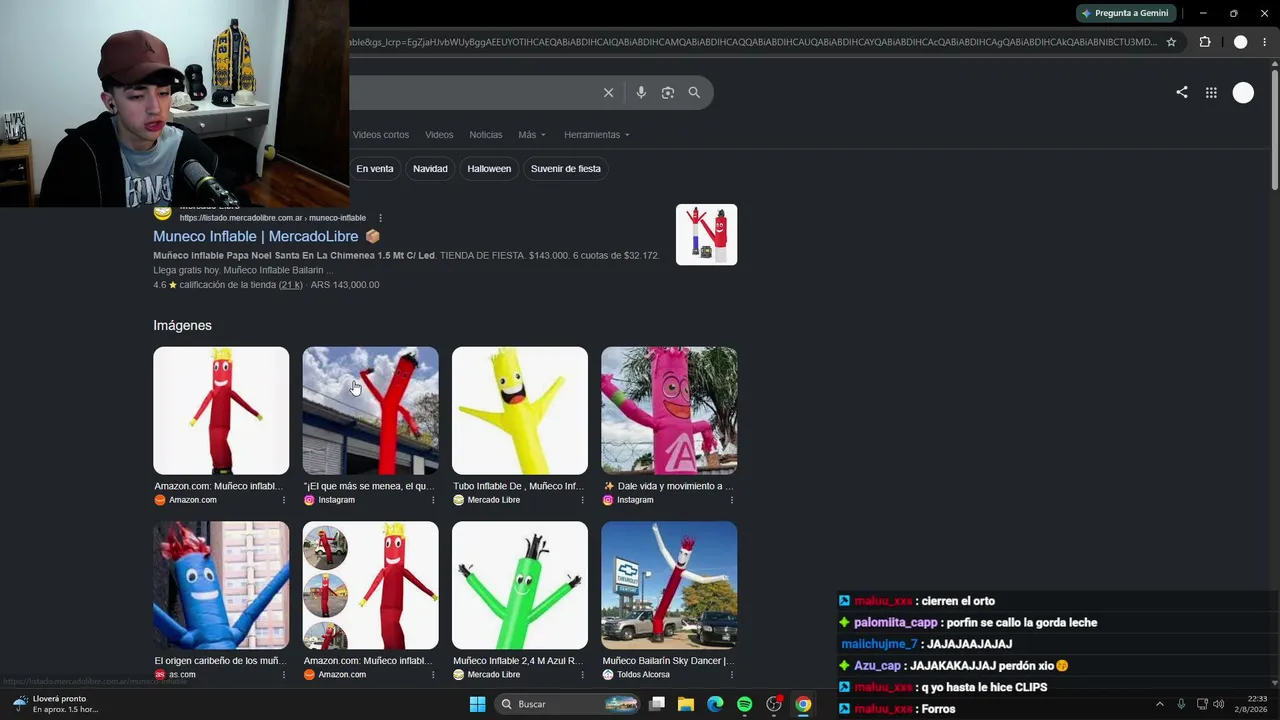Click the 'Pregunta a Gemini' button
This screenshot has width=1280, height=720.
[x=1126, y=13]
